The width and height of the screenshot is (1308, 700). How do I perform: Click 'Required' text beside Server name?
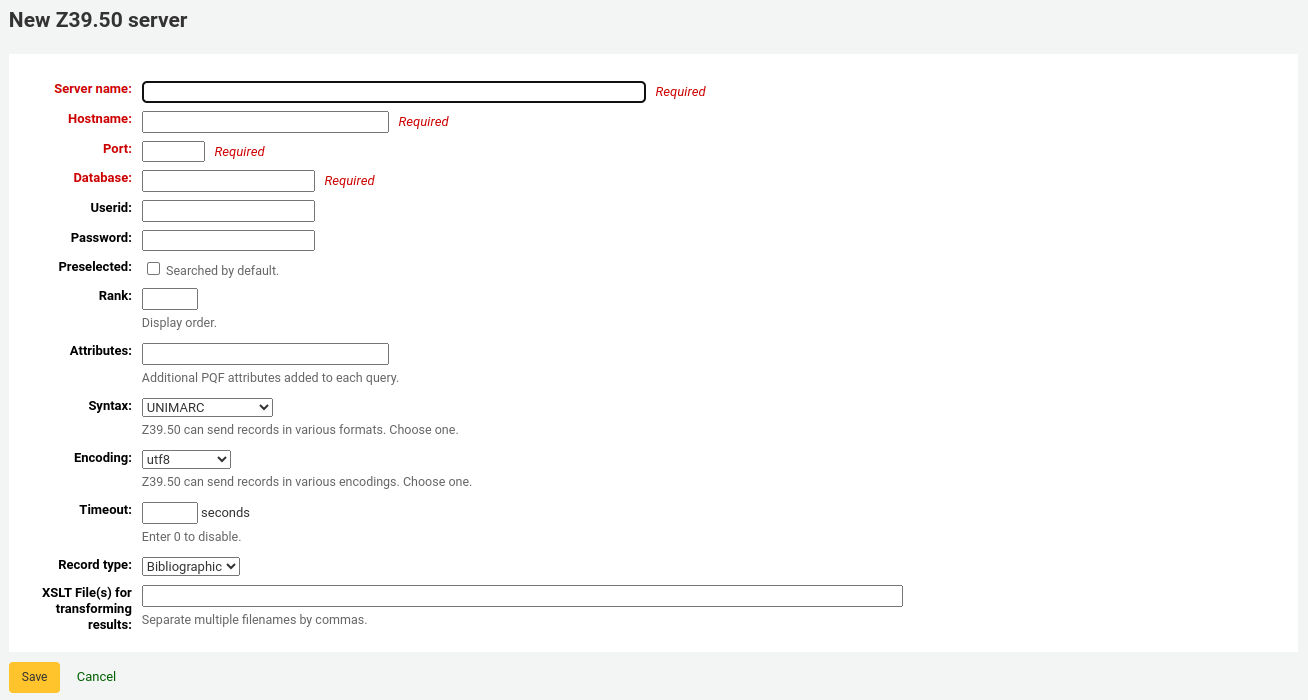click(x=680, y=92)
